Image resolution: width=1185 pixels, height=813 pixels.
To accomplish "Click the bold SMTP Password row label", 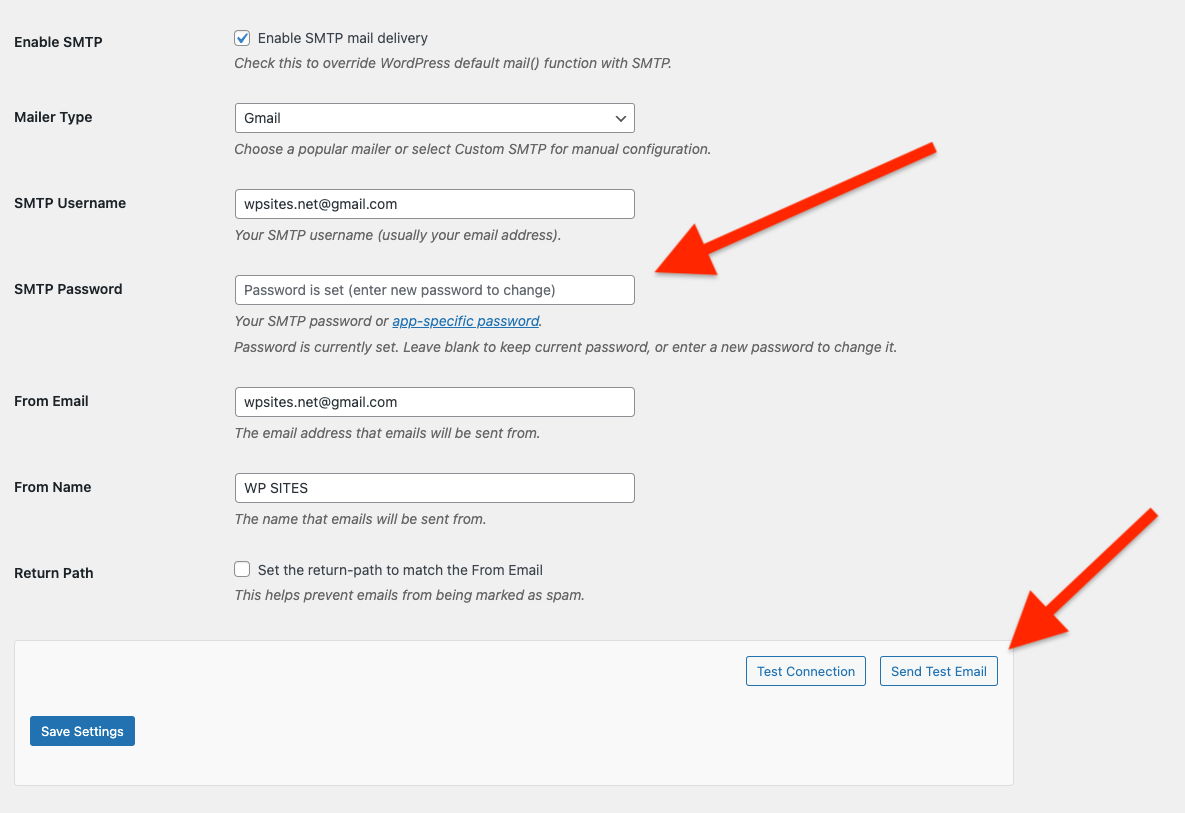I will tap(68, 289).
